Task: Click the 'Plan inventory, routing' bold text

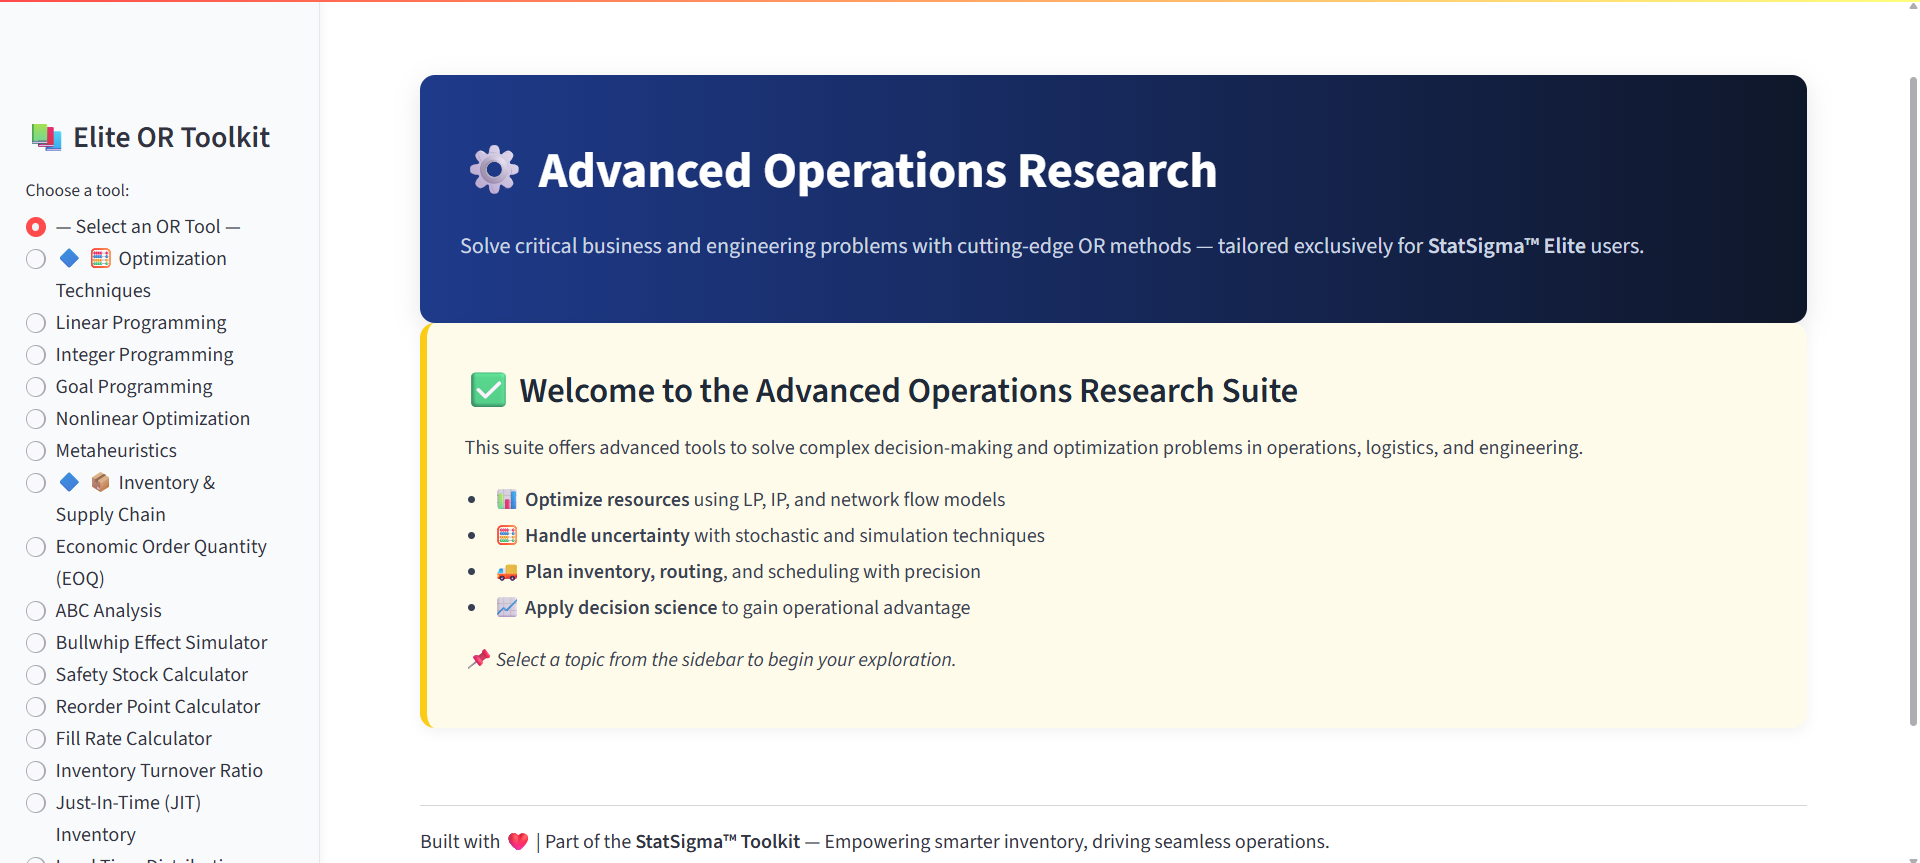Action: tap(624, 571)
